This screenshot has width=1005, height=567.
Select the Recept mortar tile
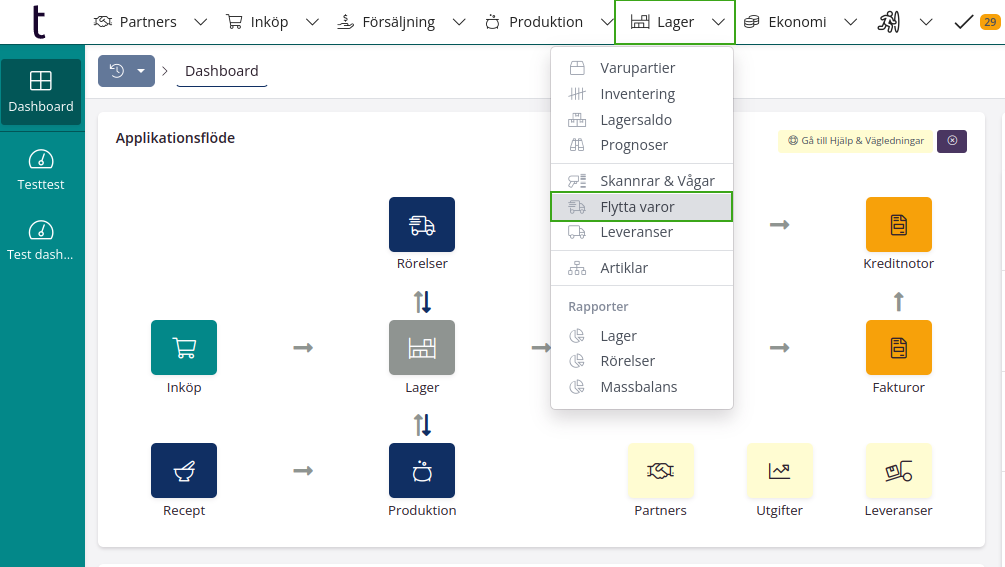183,471
